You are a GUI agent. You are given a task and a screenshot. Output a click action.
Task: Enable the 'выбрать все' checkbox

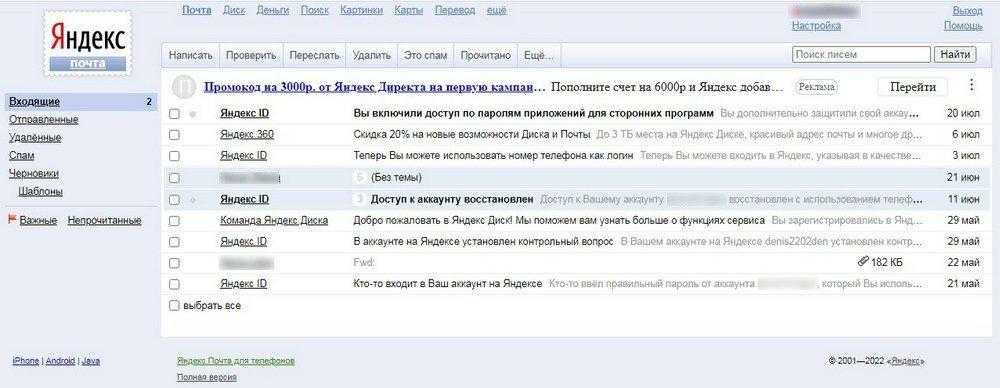[174, 306]
